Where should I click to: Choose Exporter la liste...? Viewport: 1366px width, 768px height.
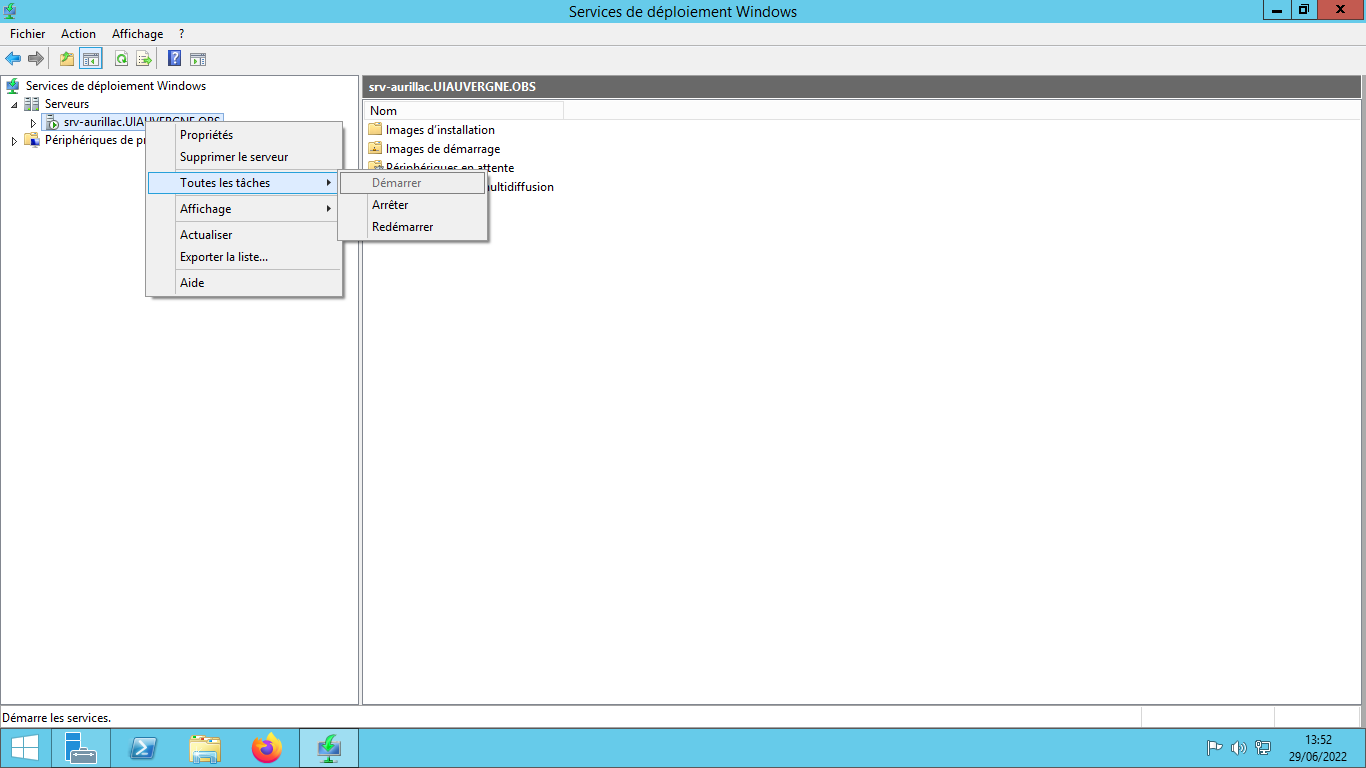(x=244, y=257)
